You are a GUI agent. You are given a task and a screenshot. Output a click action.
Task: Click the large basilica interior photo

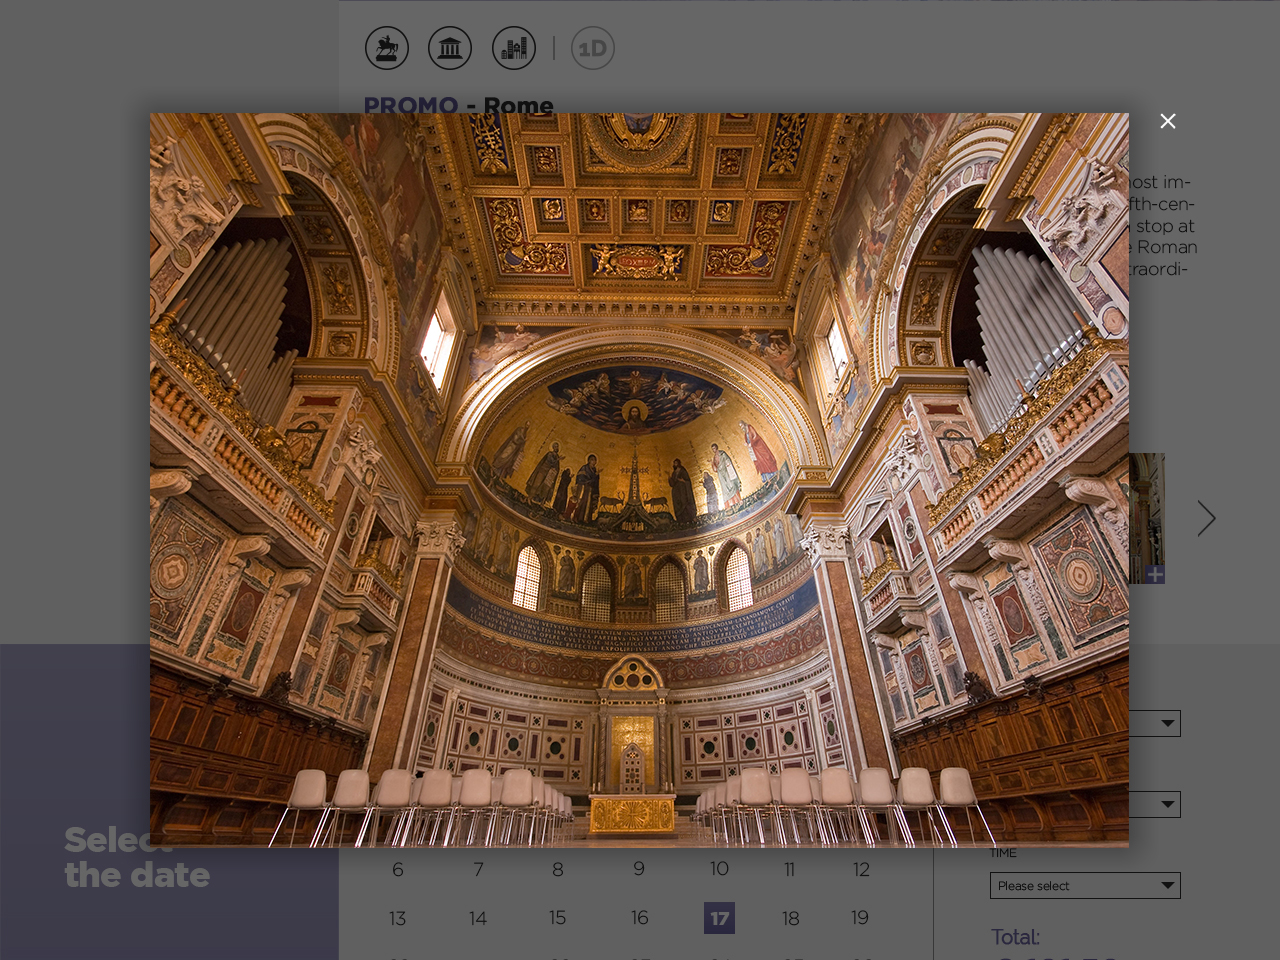click(639, 480)
